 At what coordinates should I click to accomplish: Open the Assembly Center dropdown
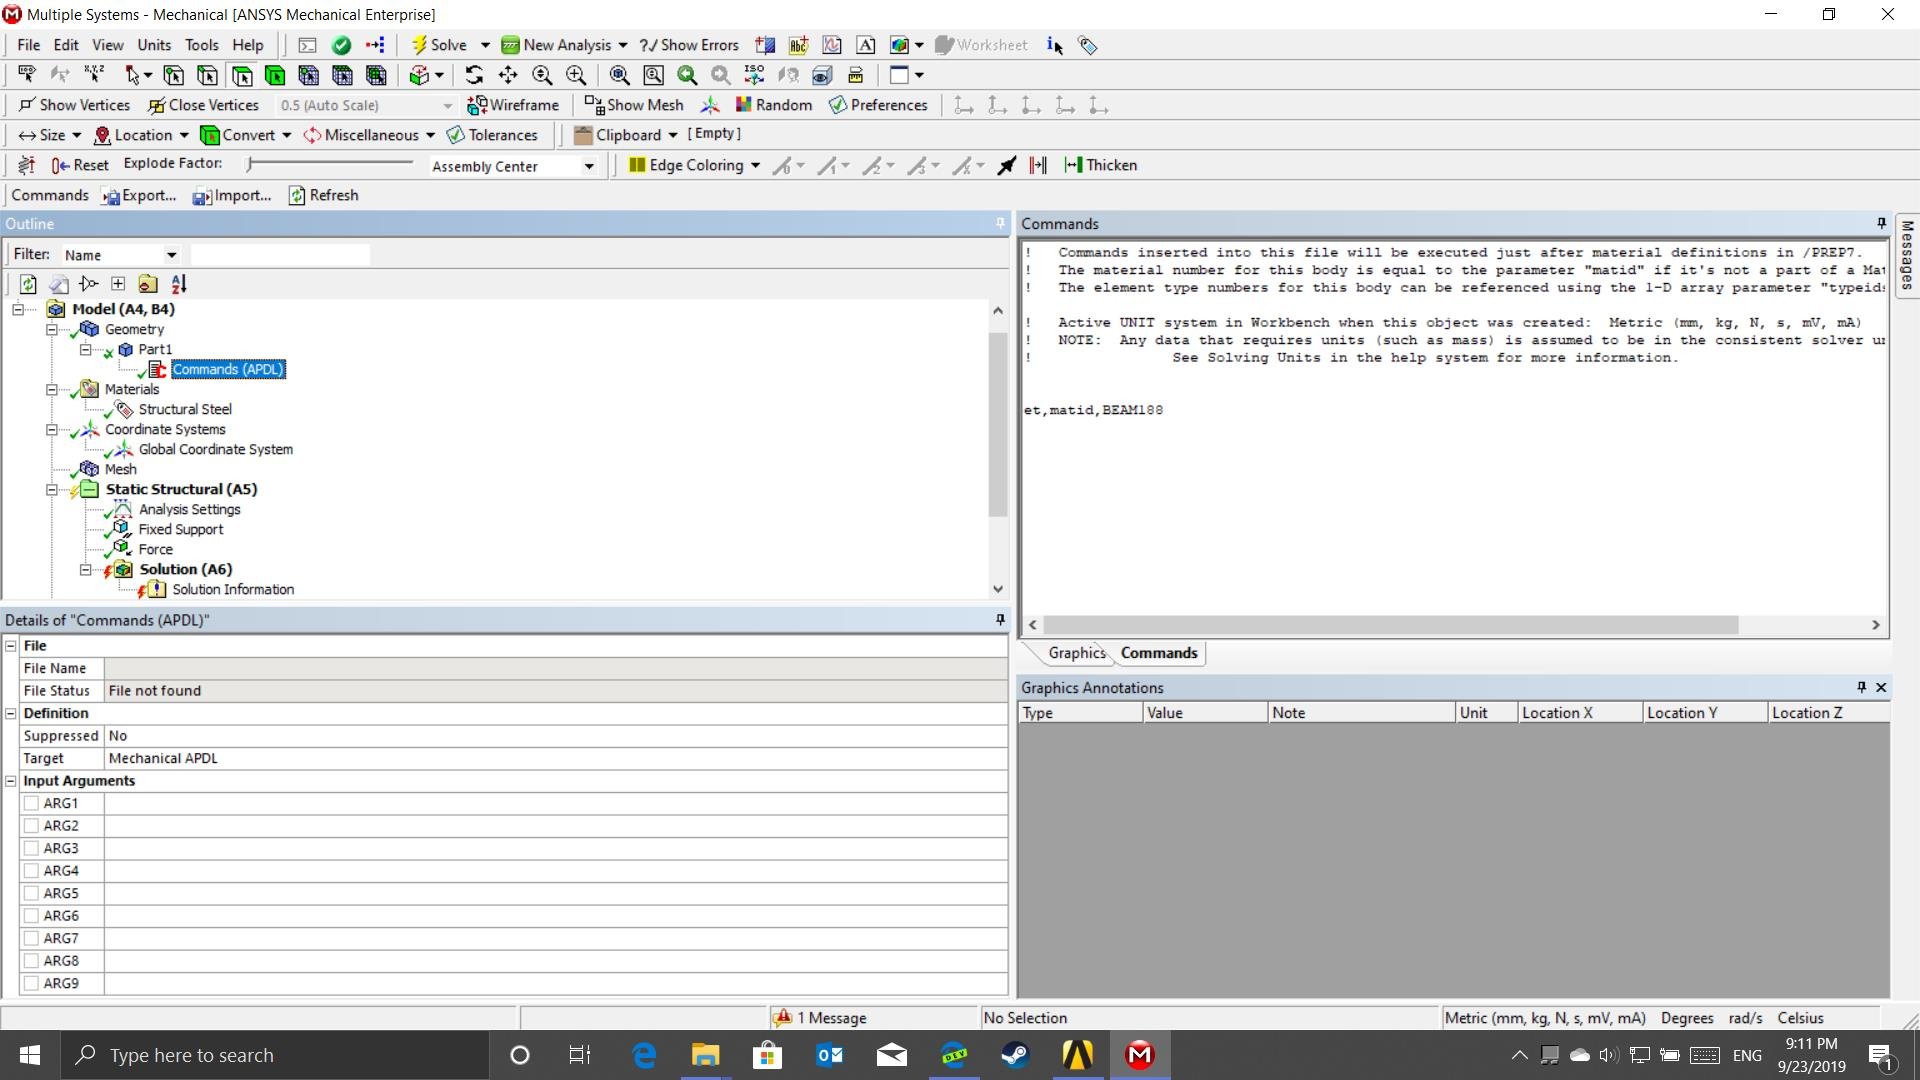[589, 166]
